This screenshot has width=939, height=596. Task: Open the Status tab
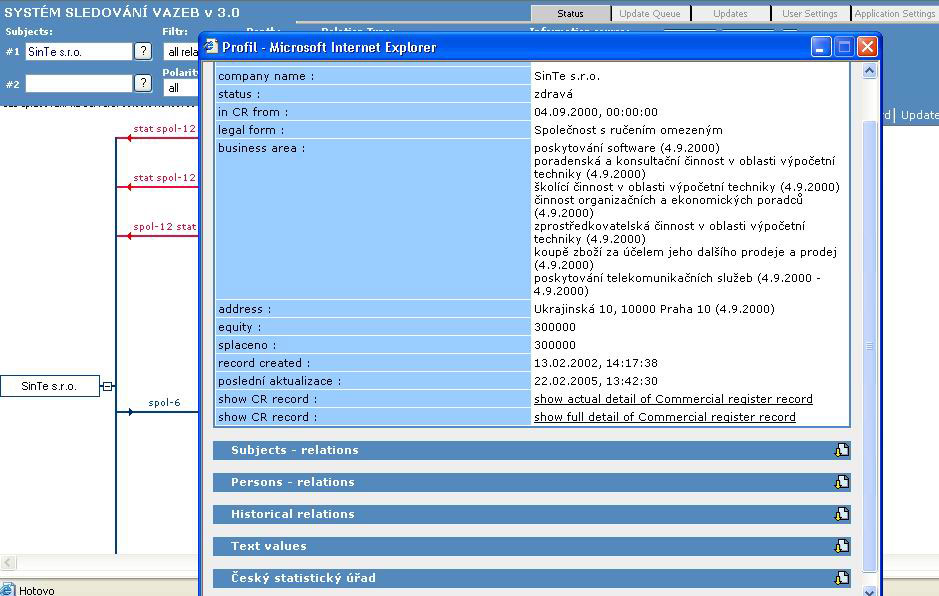(570, 13)
